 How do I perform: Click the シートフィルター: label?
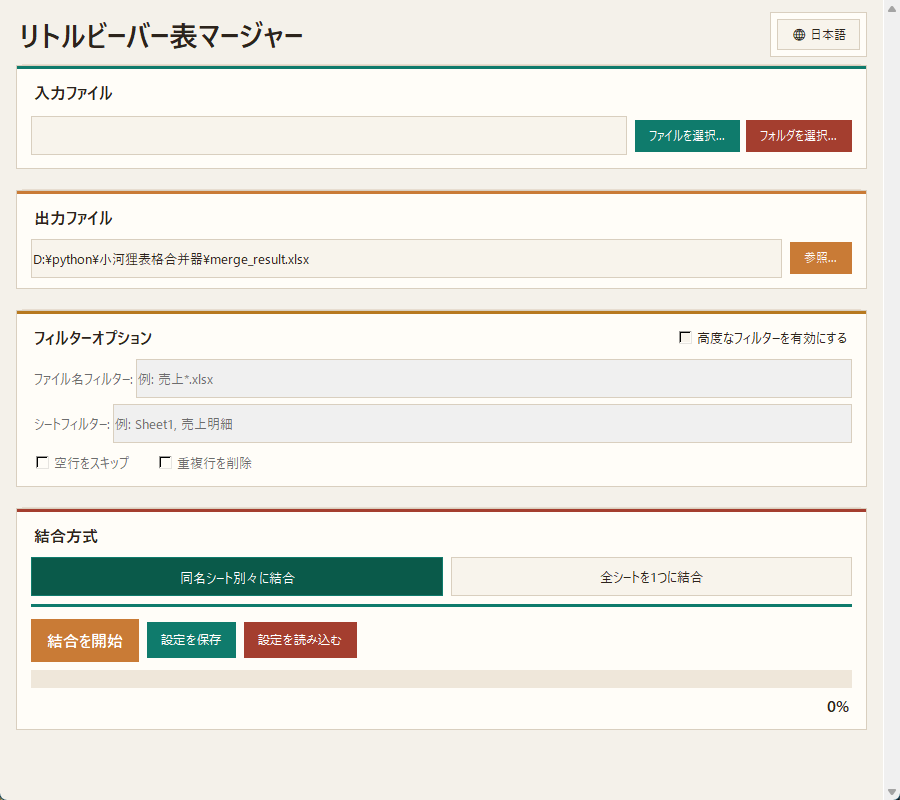click(72, 424)
